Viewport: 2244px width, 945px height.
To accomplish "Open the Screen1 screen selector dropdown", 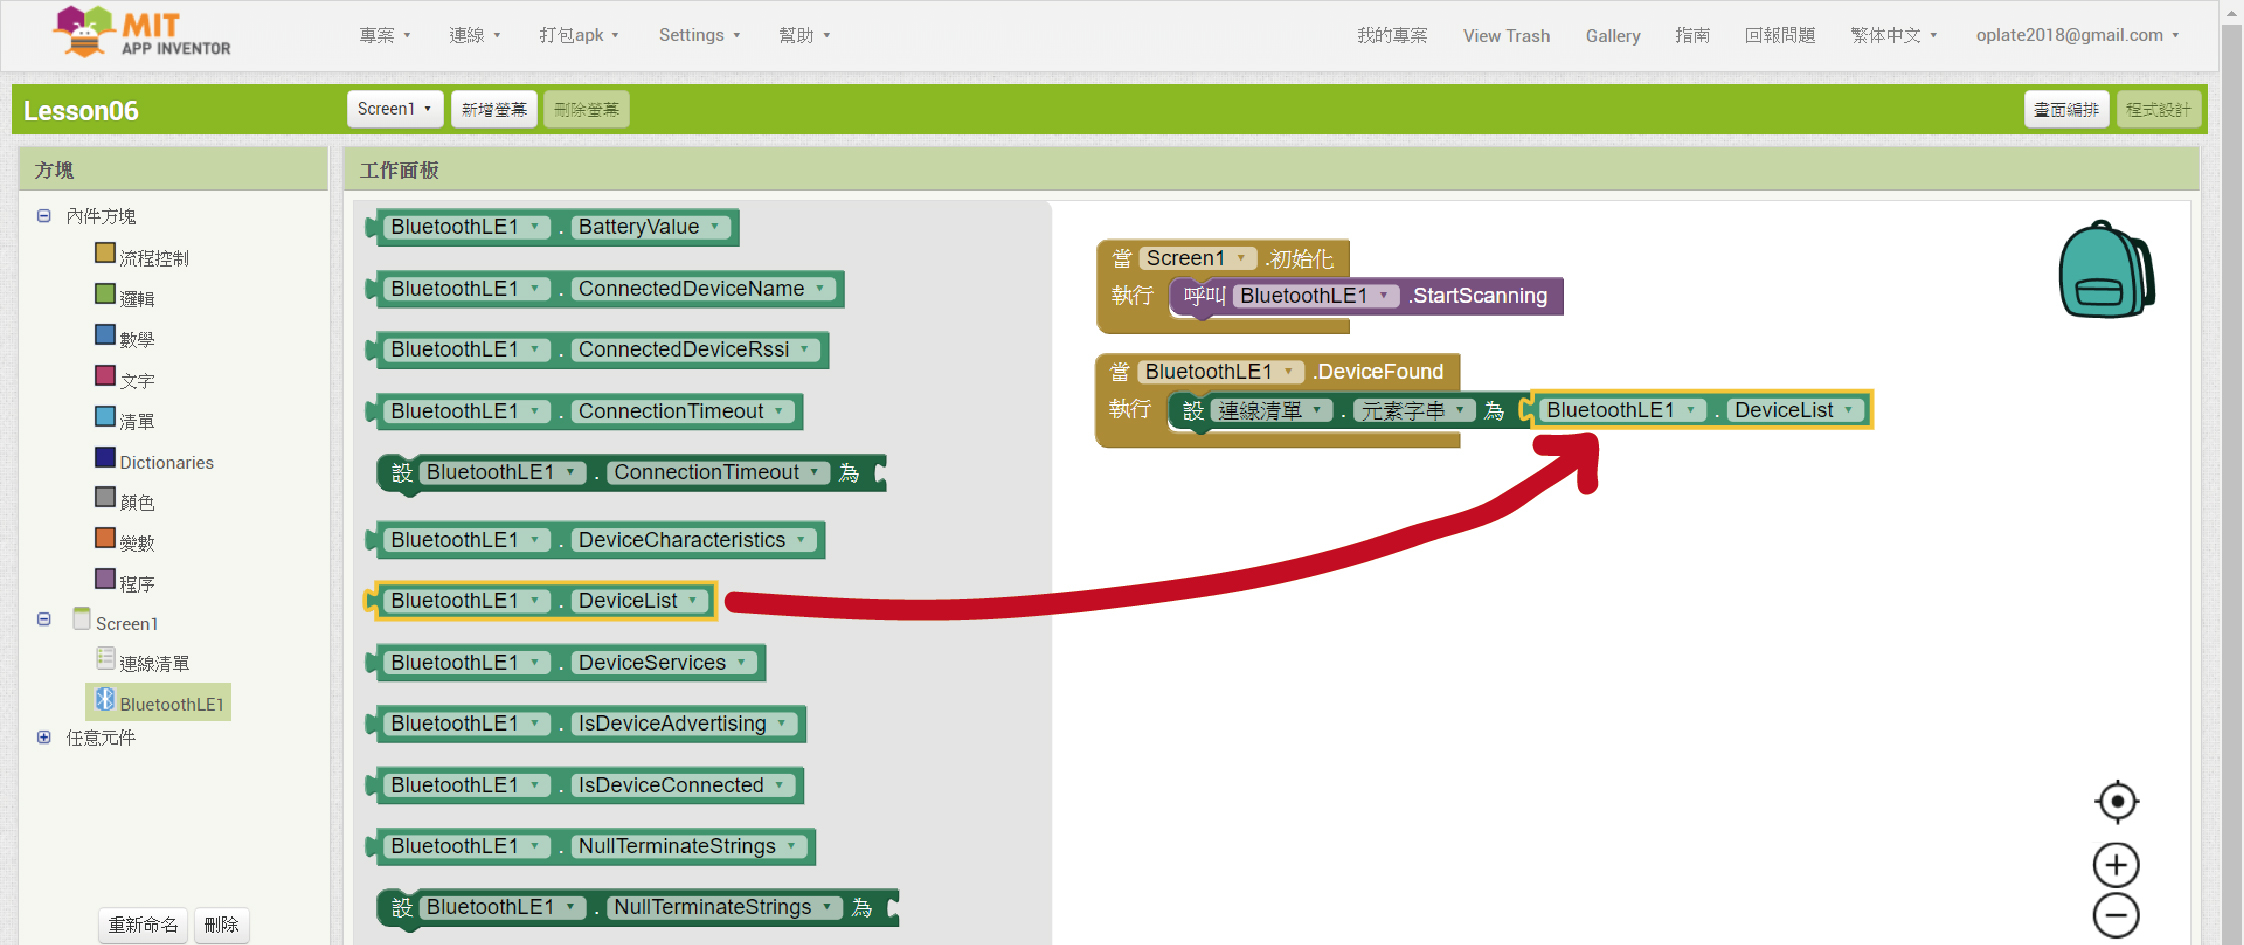I will 394,109.
